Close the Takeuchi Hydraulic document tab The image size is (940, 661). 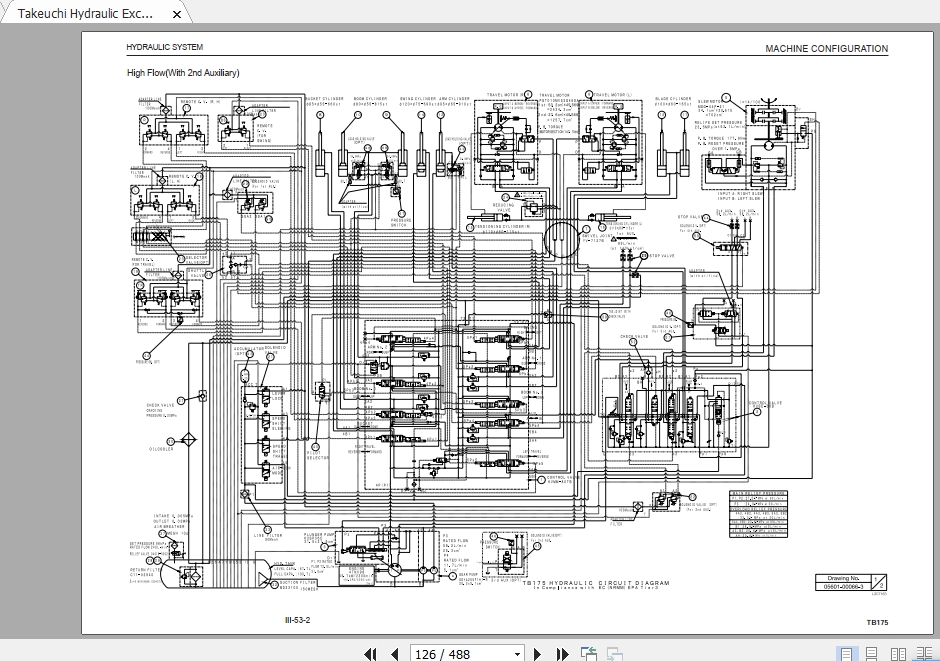click(177, 14)
